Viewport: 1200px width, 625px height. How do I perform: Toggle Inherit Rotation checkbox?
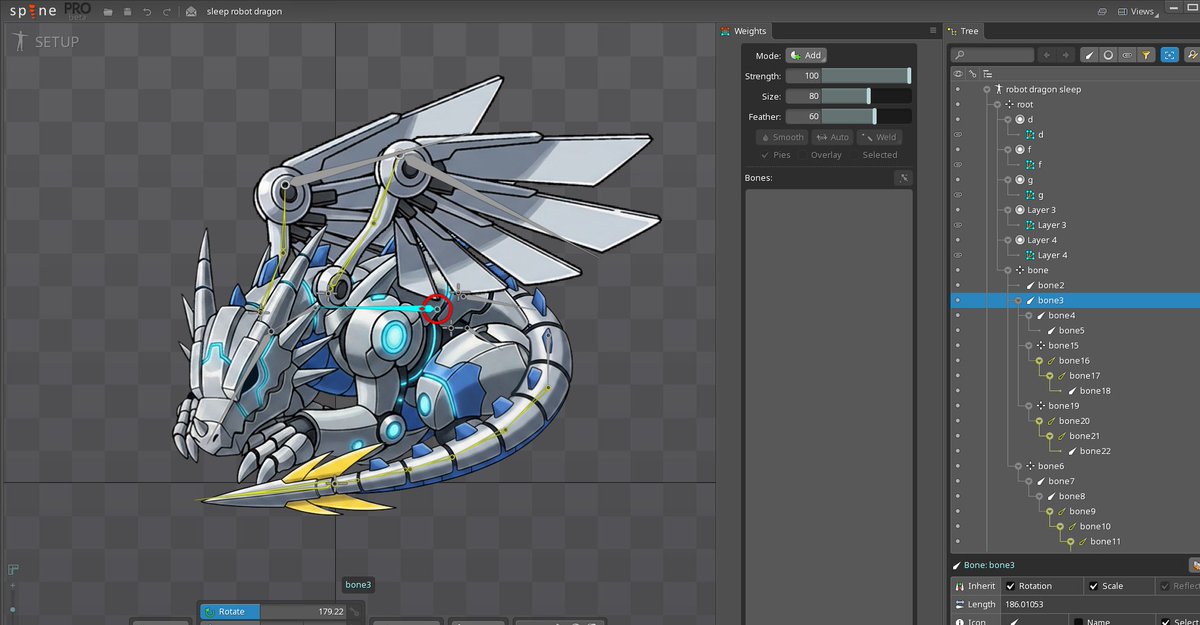point(1011,586)
